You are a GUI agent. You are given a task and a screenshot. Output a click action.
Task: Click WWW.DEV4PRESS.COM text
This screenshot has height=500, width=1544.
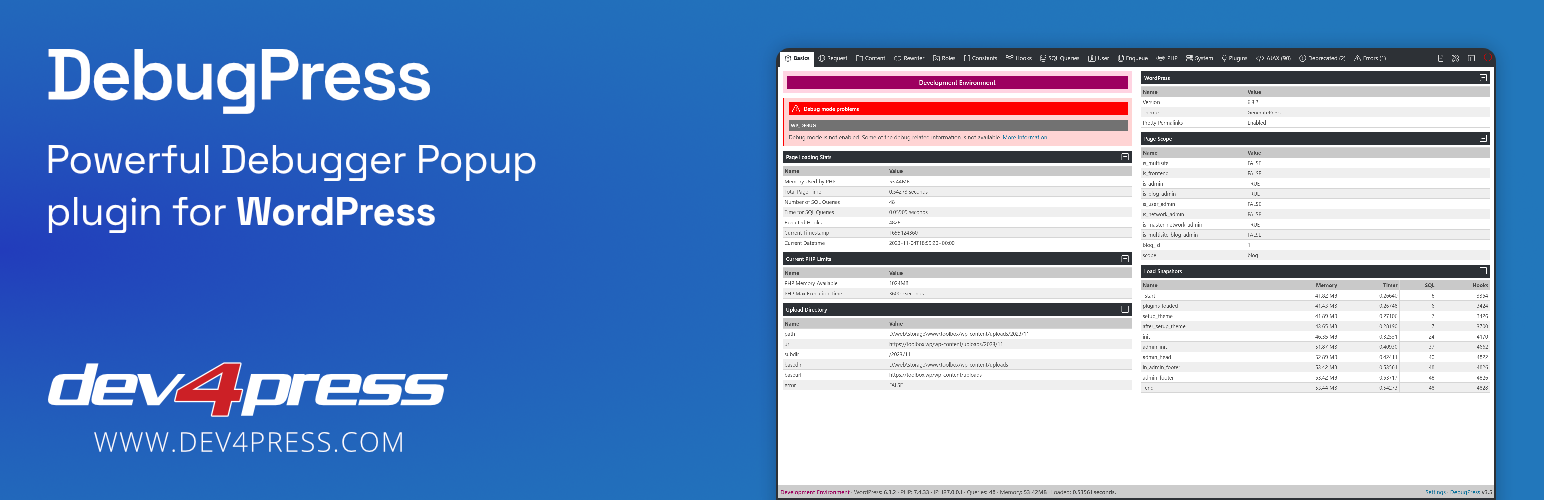(x=249, y=442)
